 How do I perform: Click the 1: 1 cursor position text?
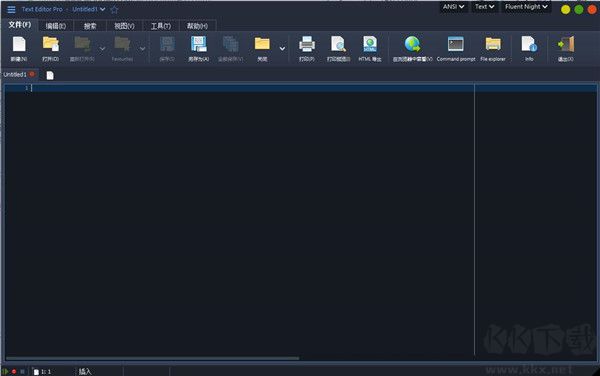click(46, 372)
